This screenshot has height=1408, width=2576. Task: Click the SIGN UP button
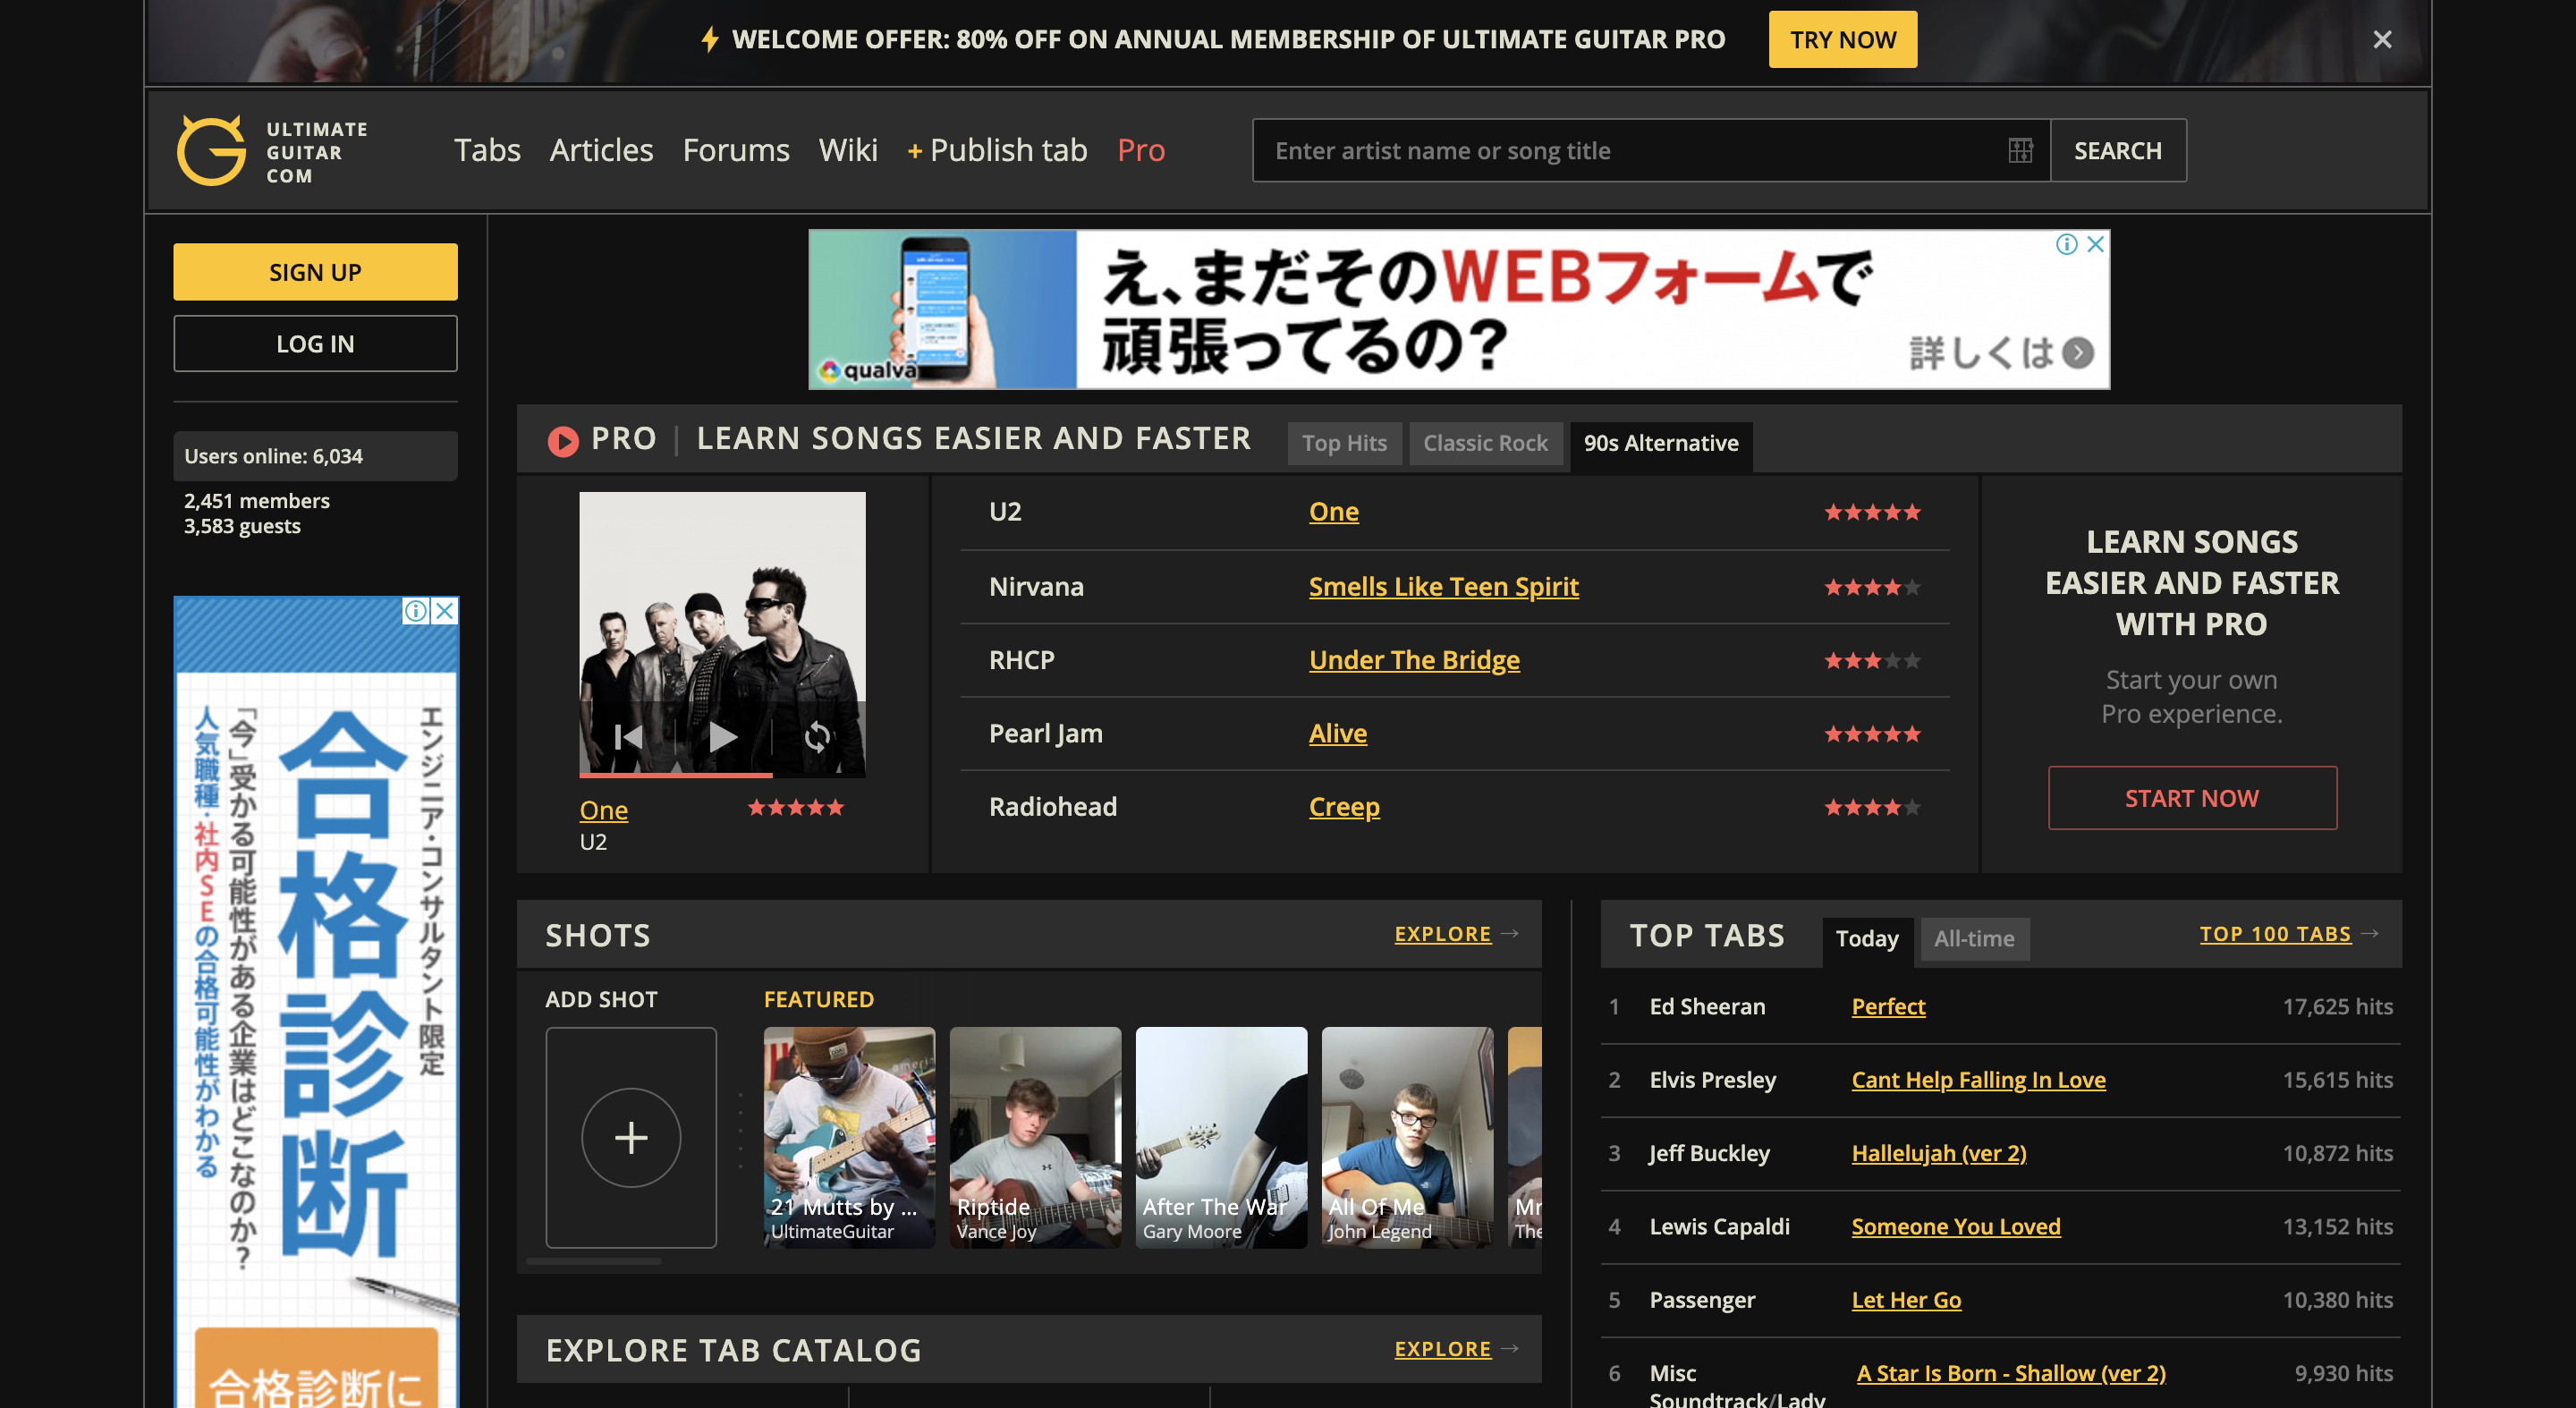(315, 272)
